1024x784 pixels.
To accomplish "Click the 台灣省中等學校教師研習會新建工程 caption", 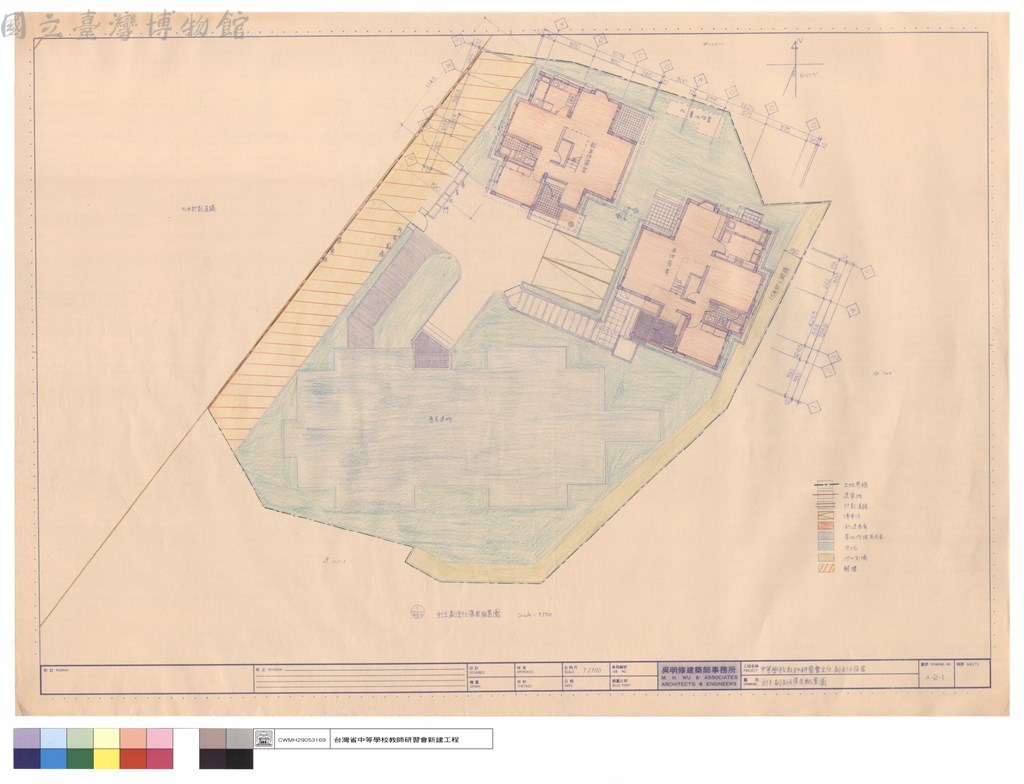I will click(396, 740).
